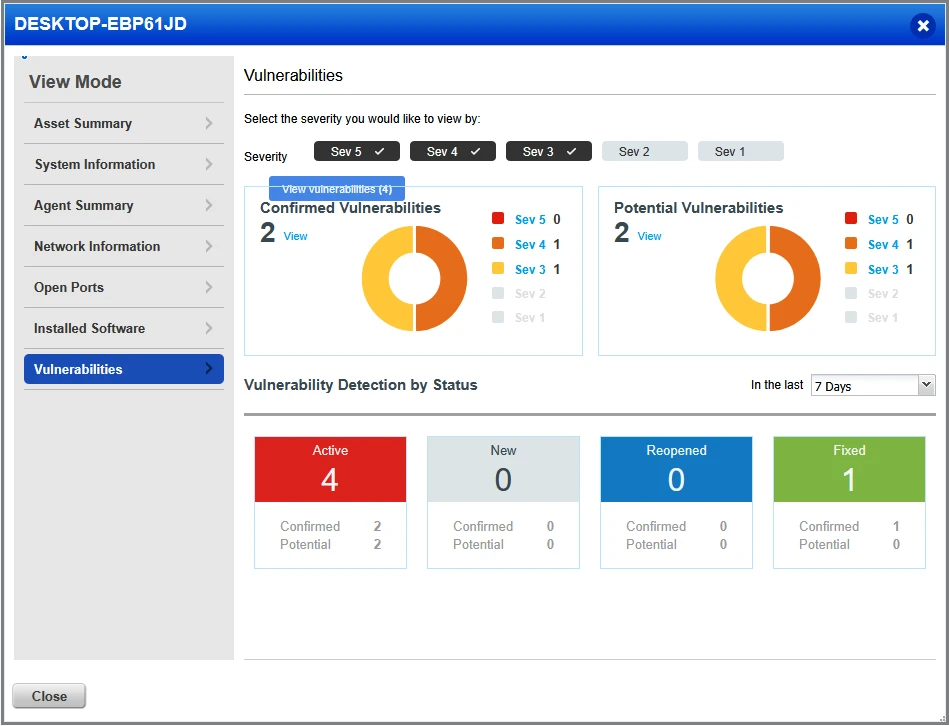Enable the Sev 2 severity filter

645,151
